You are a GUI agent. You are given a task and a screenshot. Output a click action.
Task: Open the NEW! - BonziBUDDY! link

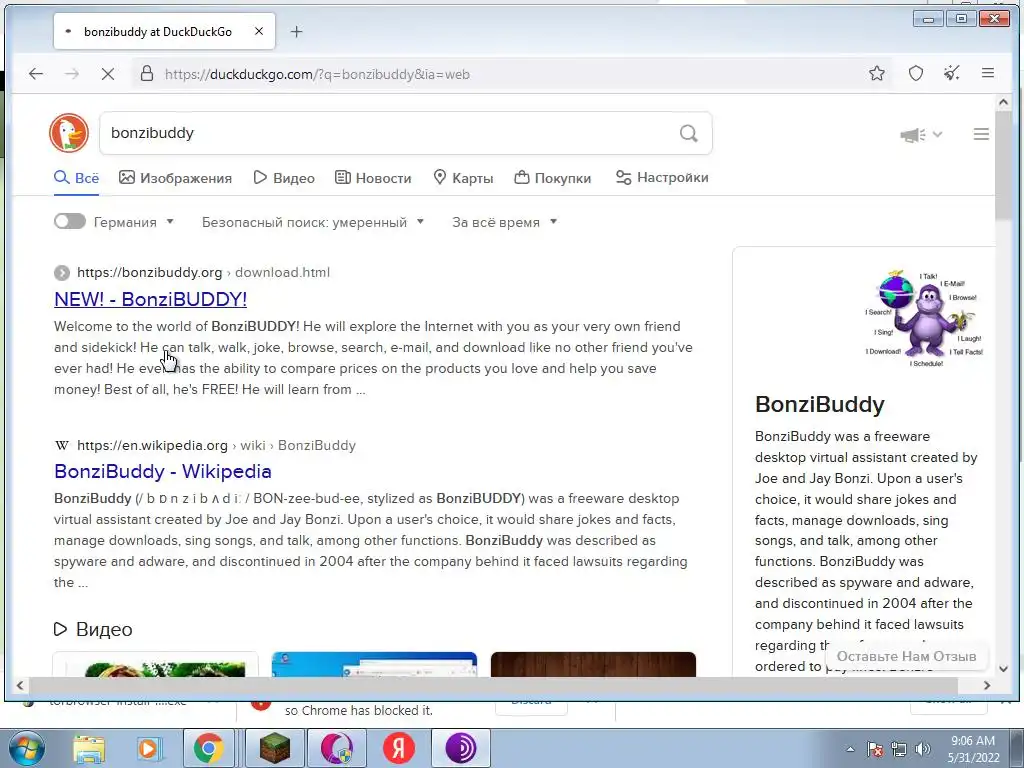[x=150, y=299]
